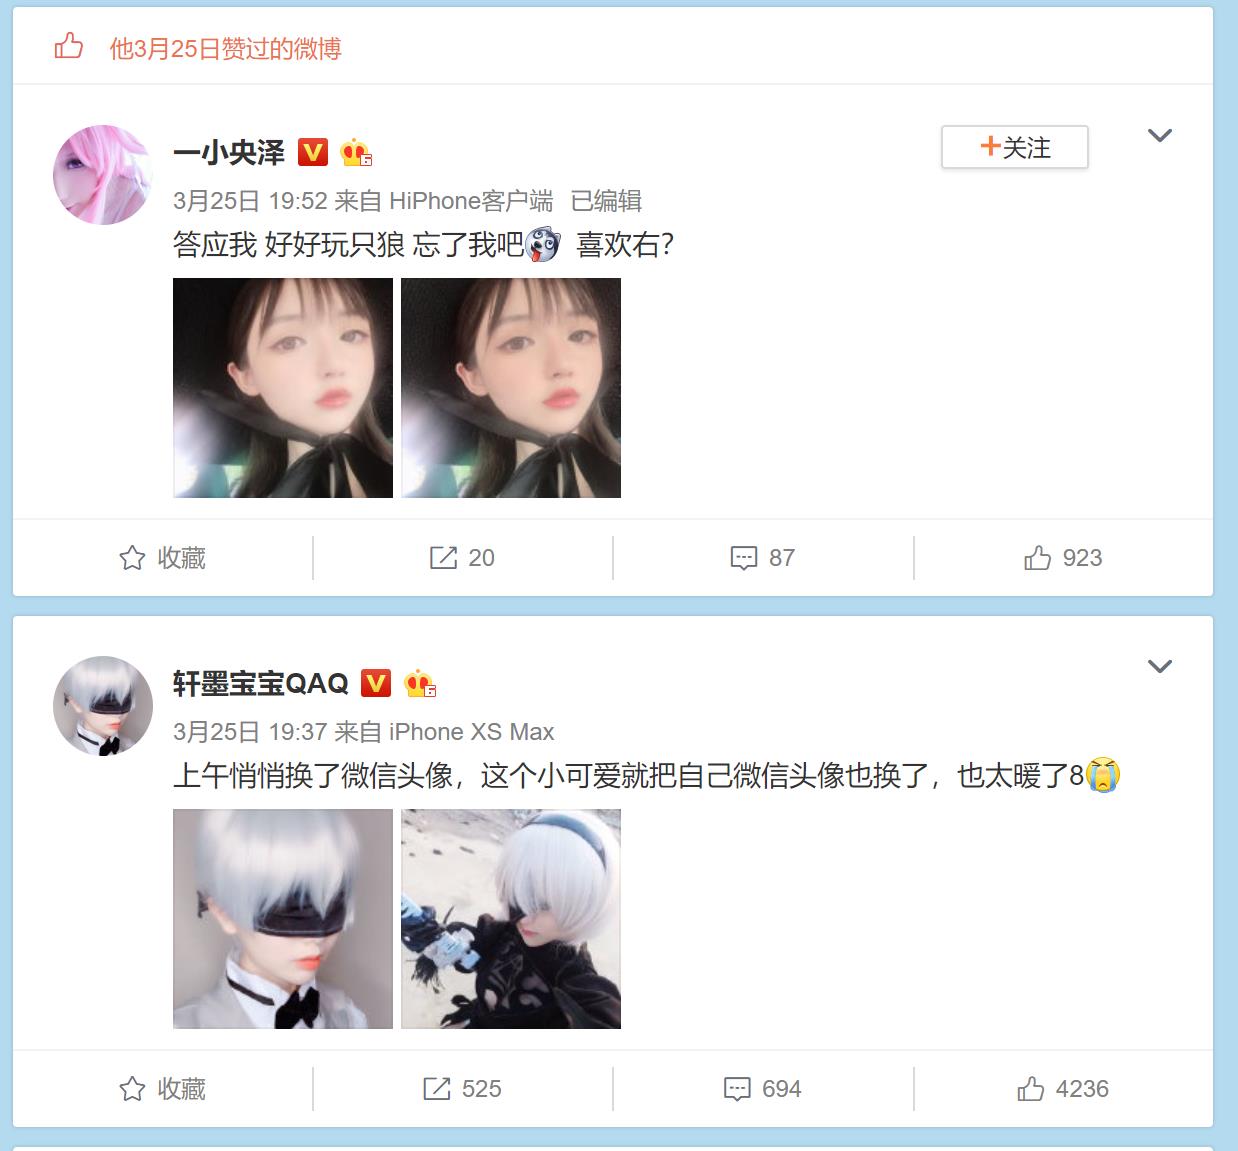
Task: Open comments on the post with 87 comments
Action: (763, 558)
